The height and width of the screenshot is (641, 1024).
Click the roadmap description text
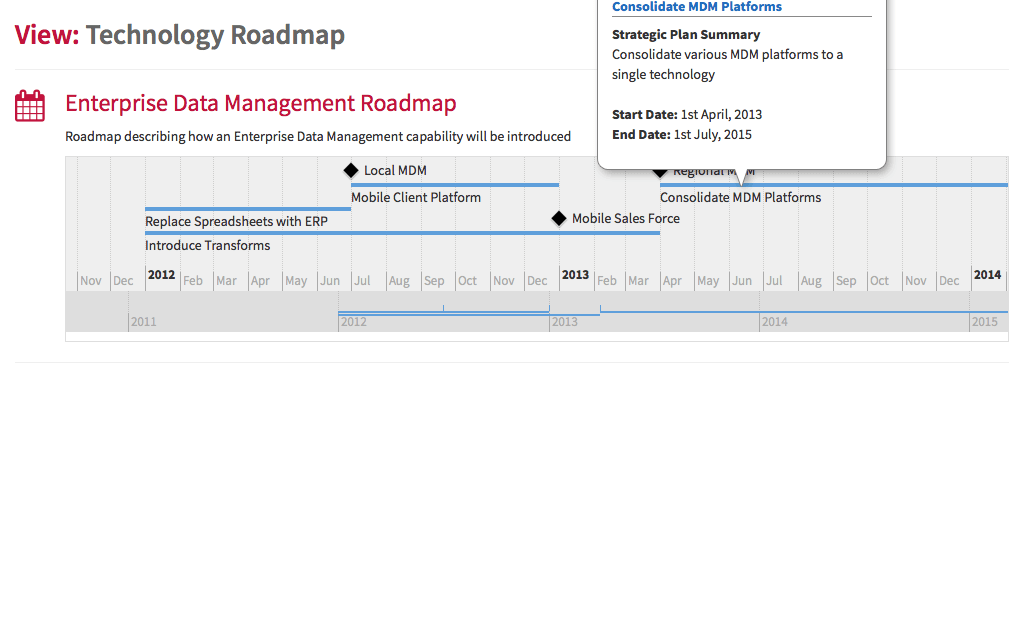(318, 136)
